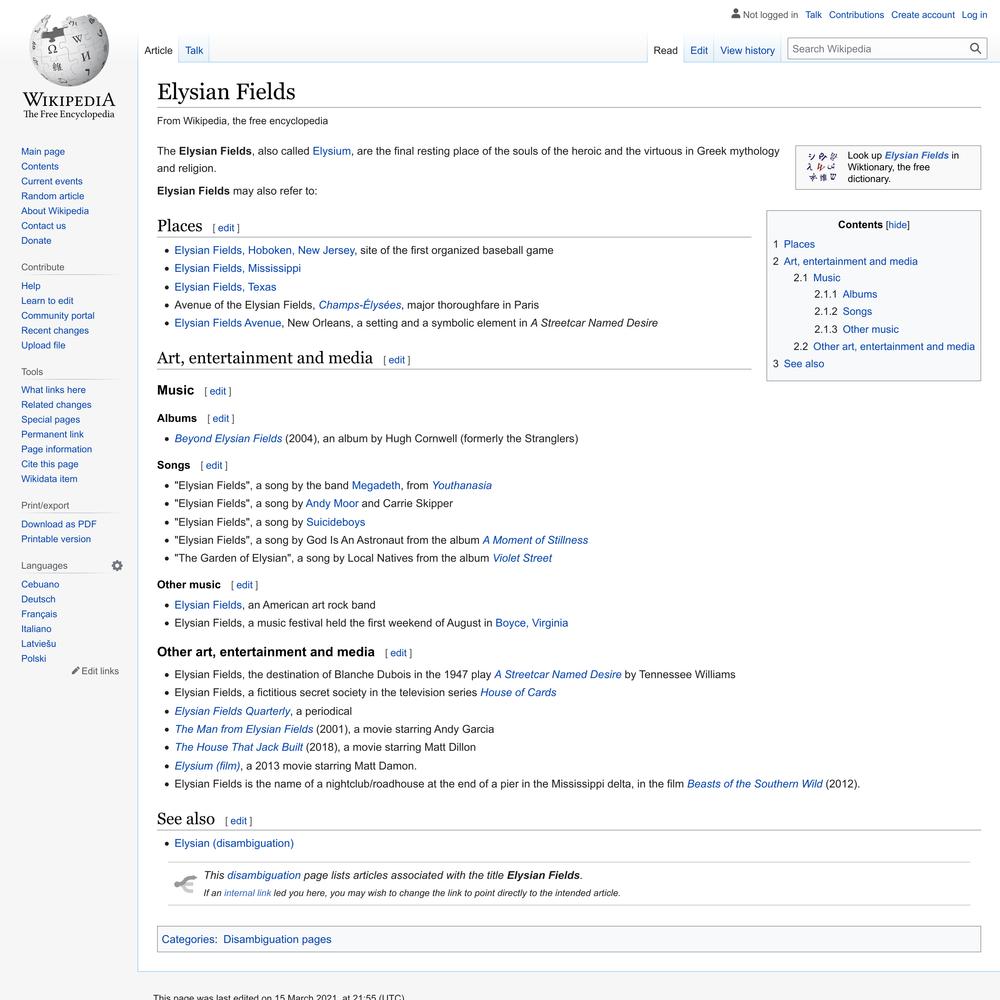Open Beasts of the Southern Wild link
Image resolution: width=1000 pixels, height=1000 pixels.
(754, 784)
